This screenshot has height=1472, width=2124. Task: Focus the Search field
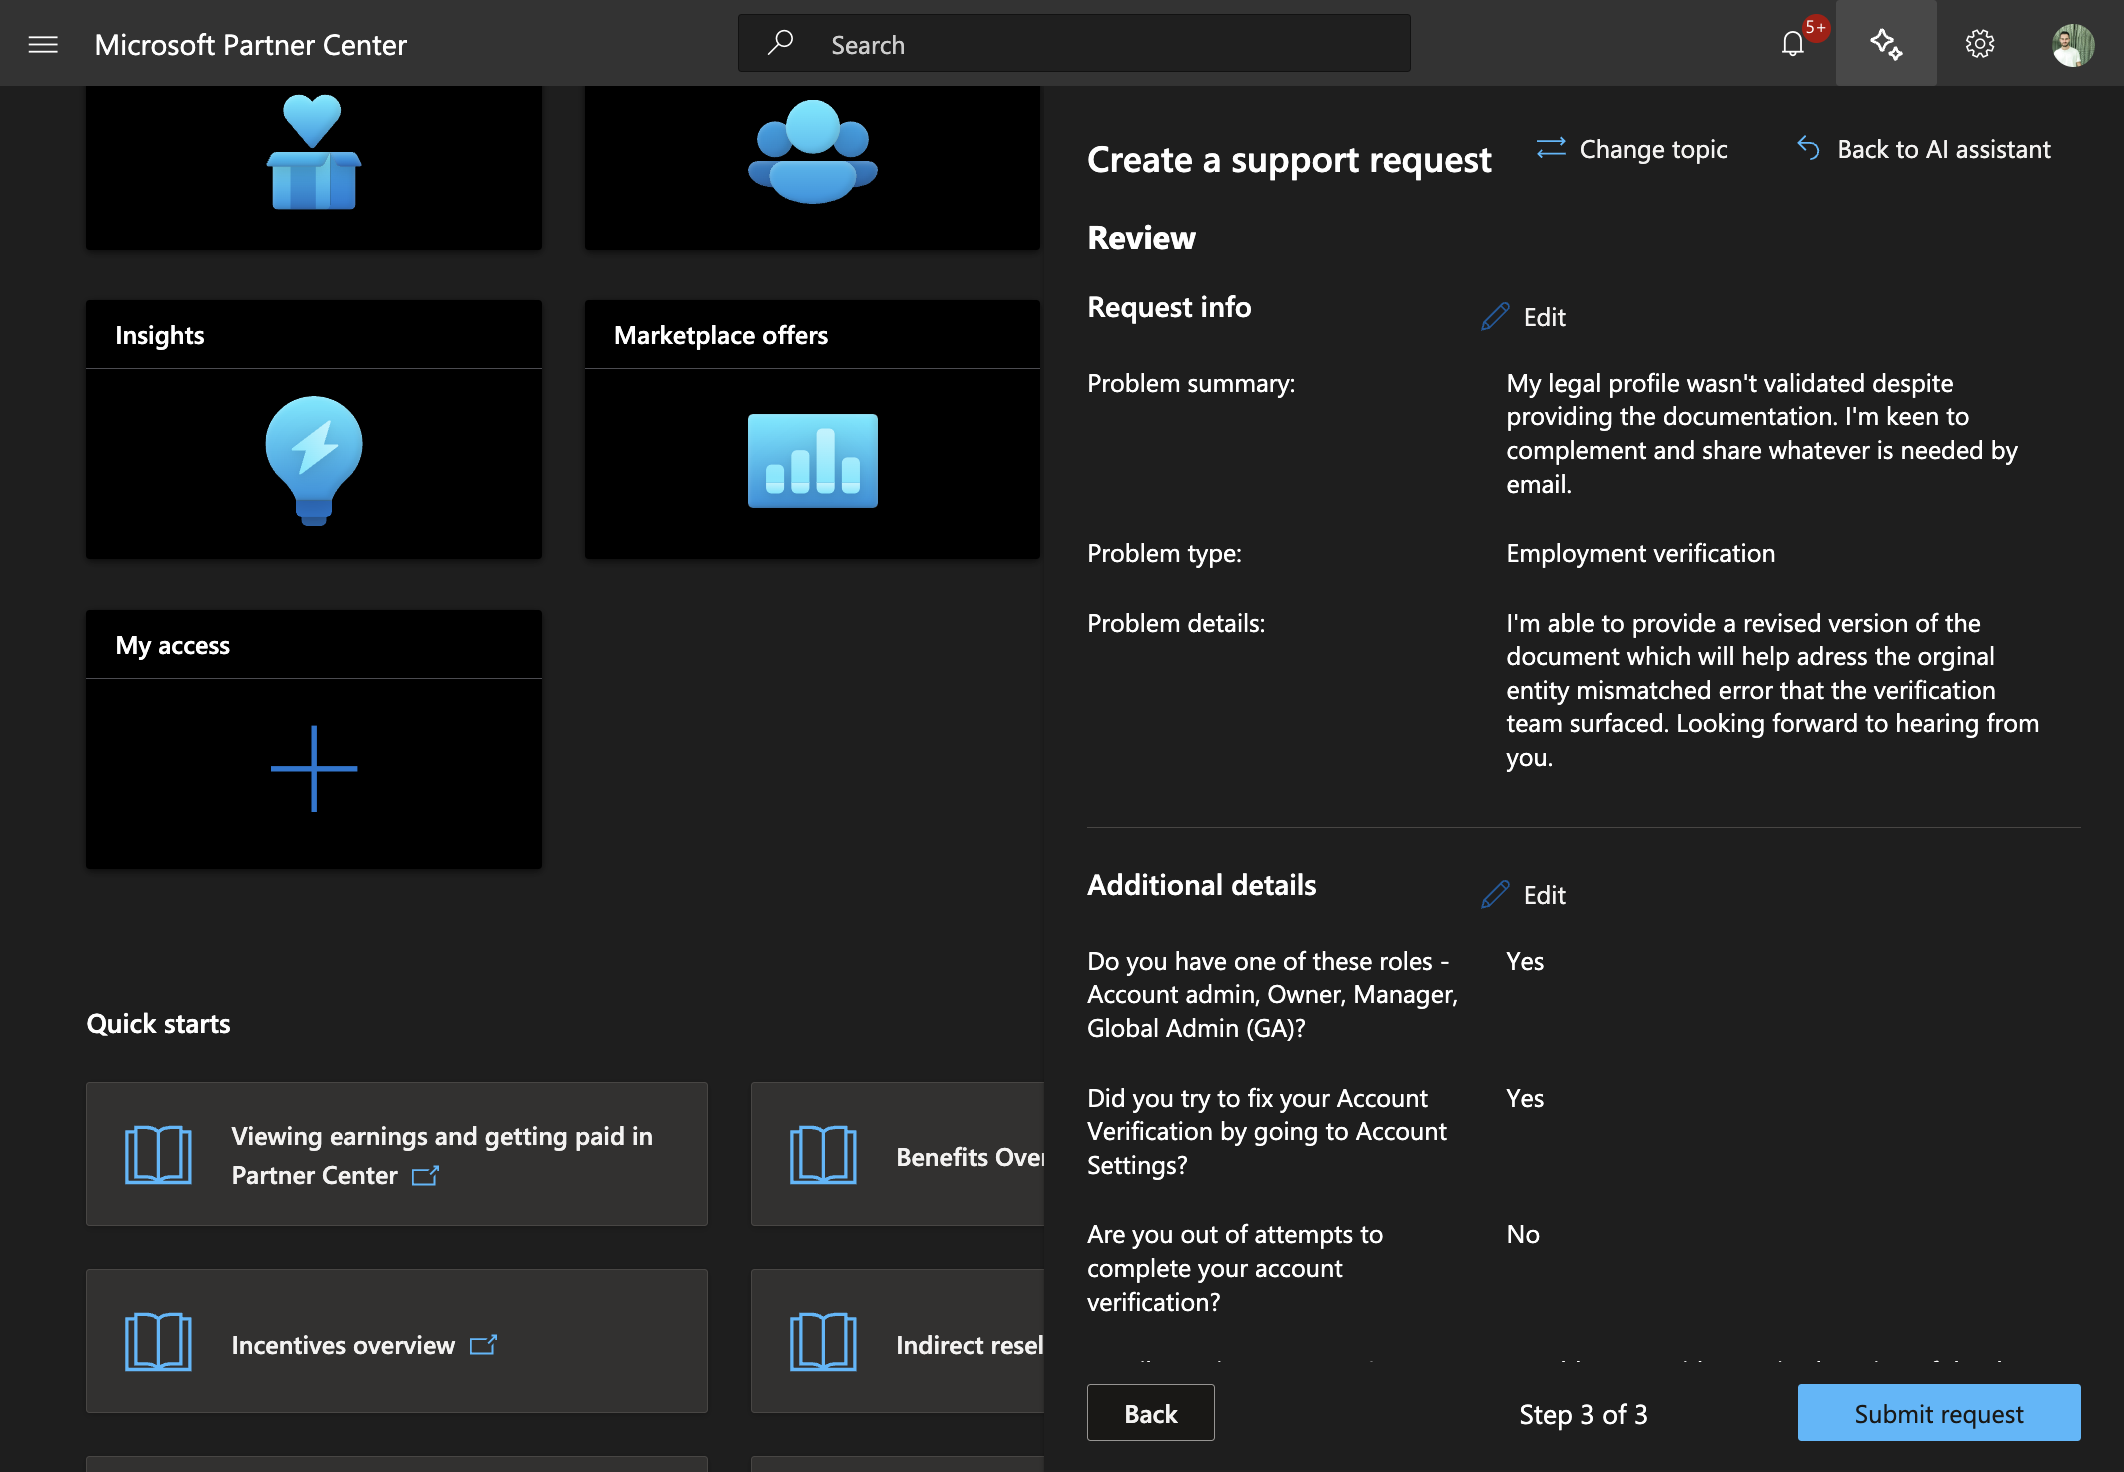click(x=1074, y=44)
